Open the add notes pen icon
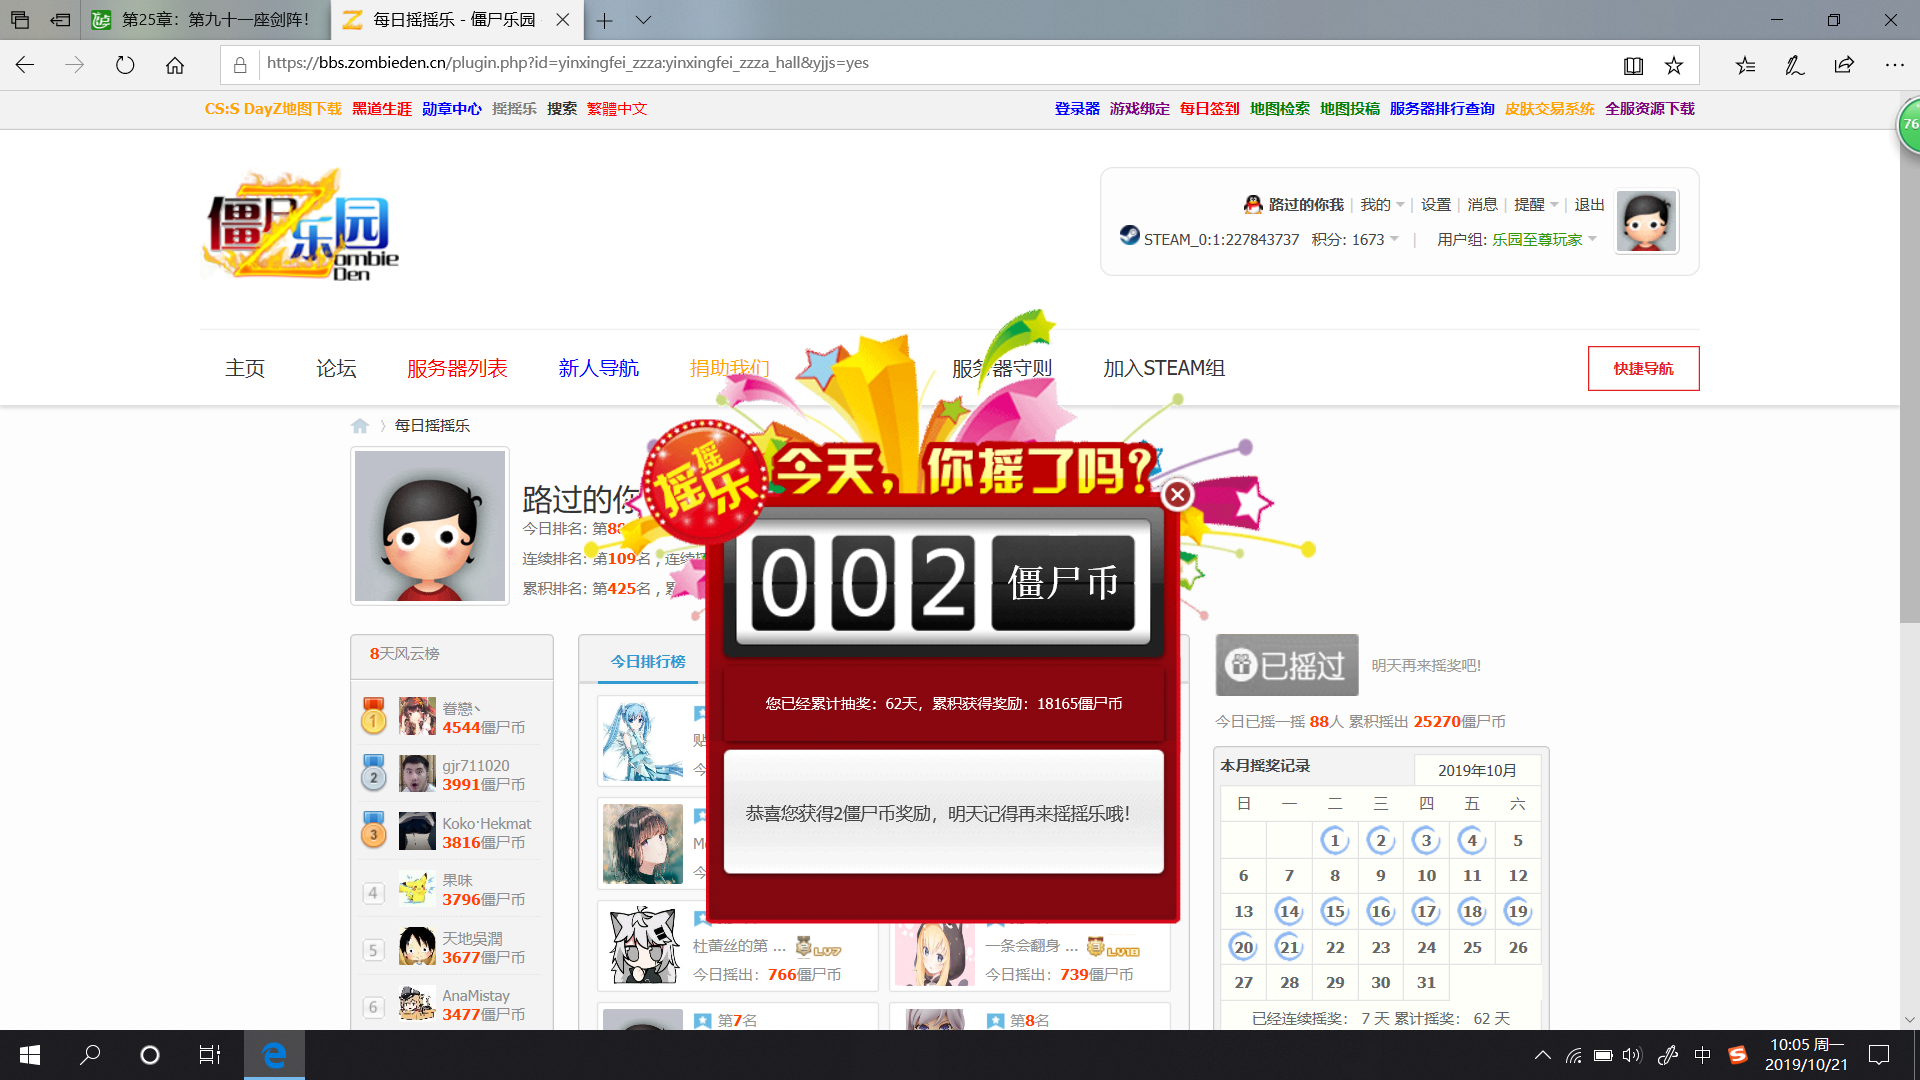The width and height of the screenshot is (1920, 1080). click(x=1794, y=65)
